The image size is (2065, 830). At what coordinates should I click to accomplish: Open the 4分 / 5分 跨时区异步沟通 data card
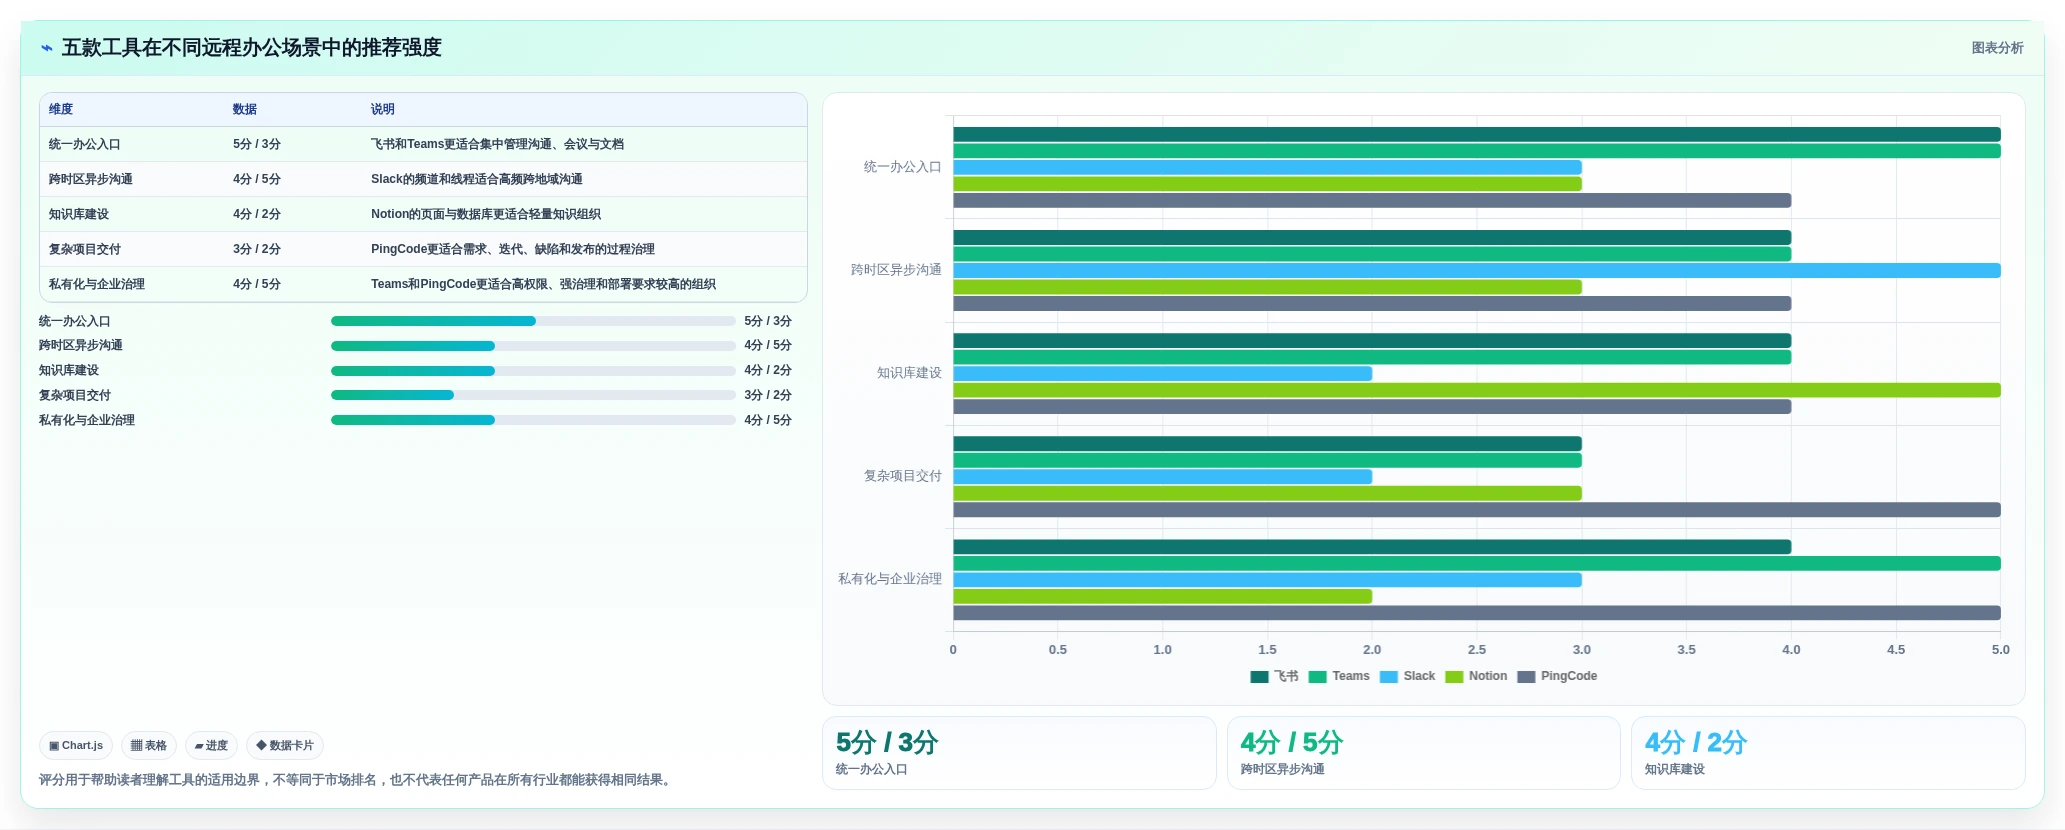[x=1423, y=753]
